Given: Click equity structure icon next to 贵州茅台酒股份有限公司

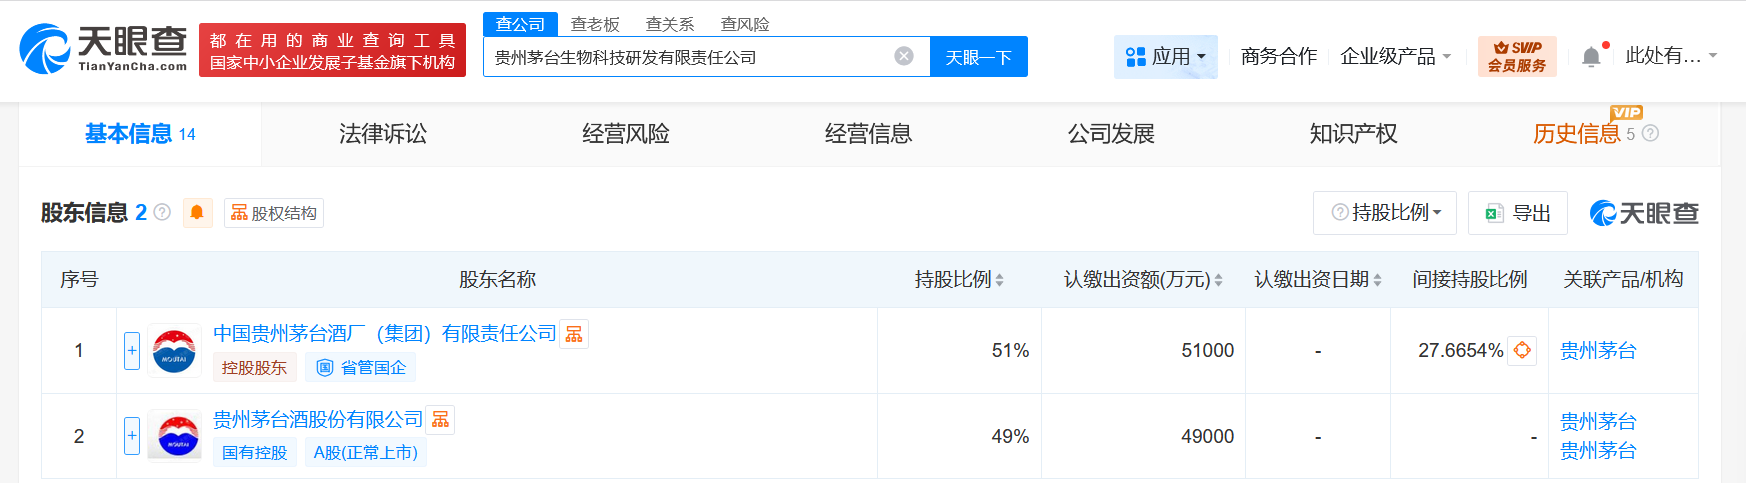Looking at the screenshot, I should 440,420.
